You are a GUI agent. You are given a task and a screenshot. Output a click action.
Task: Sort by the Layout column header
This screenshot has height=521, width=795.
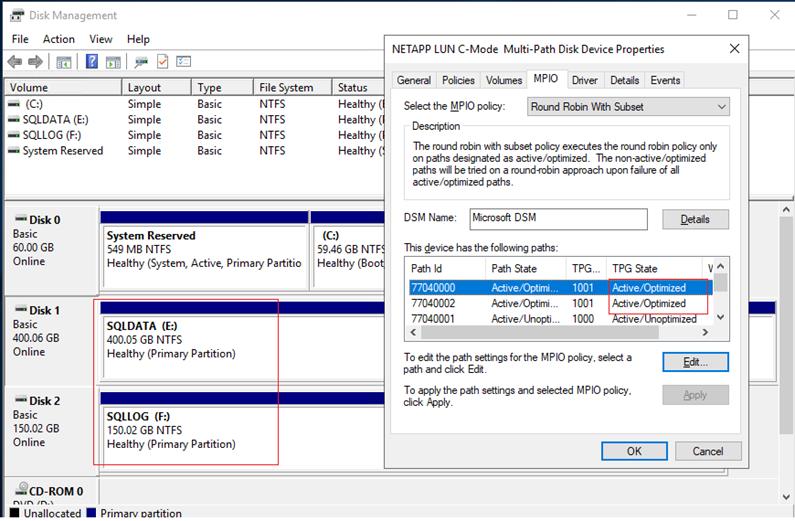157,87
